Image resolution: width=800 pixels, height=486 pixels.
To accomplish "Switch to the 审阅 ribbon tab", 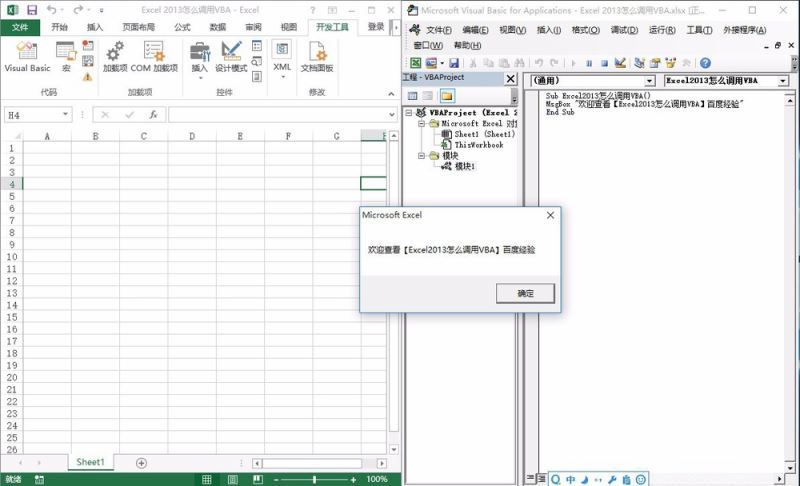I will 253,27.
